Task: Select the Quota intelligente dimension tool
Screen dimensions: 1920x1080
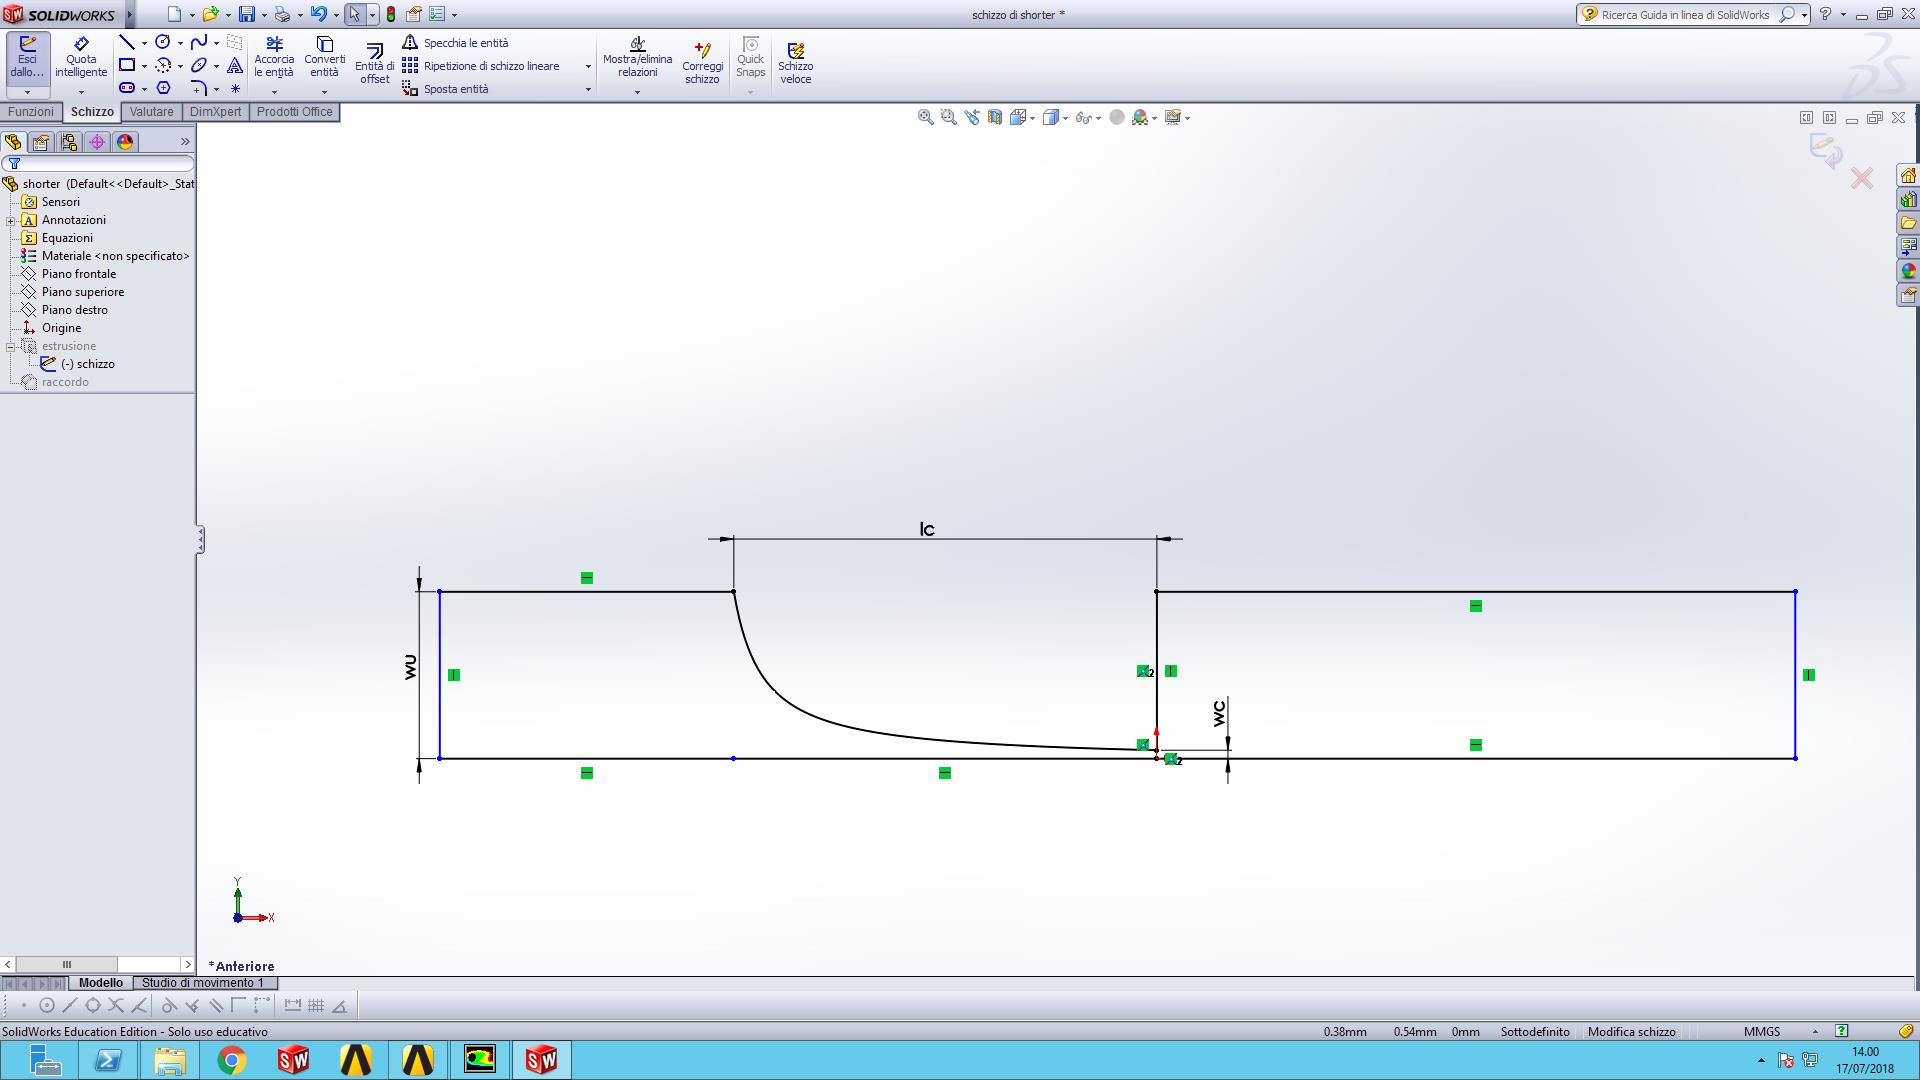Action: pos(81,58)
